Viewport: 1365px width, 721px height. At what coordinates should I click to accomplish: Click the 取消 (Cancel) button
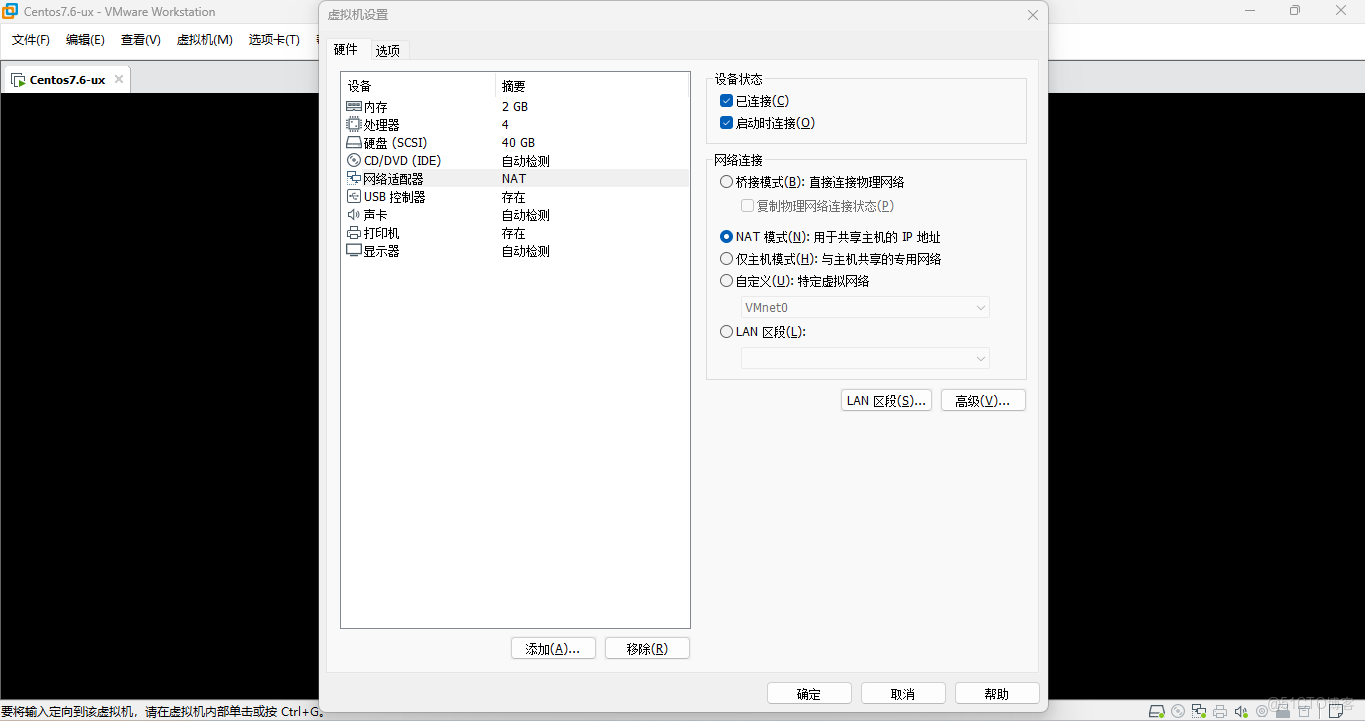coord(903,694)
